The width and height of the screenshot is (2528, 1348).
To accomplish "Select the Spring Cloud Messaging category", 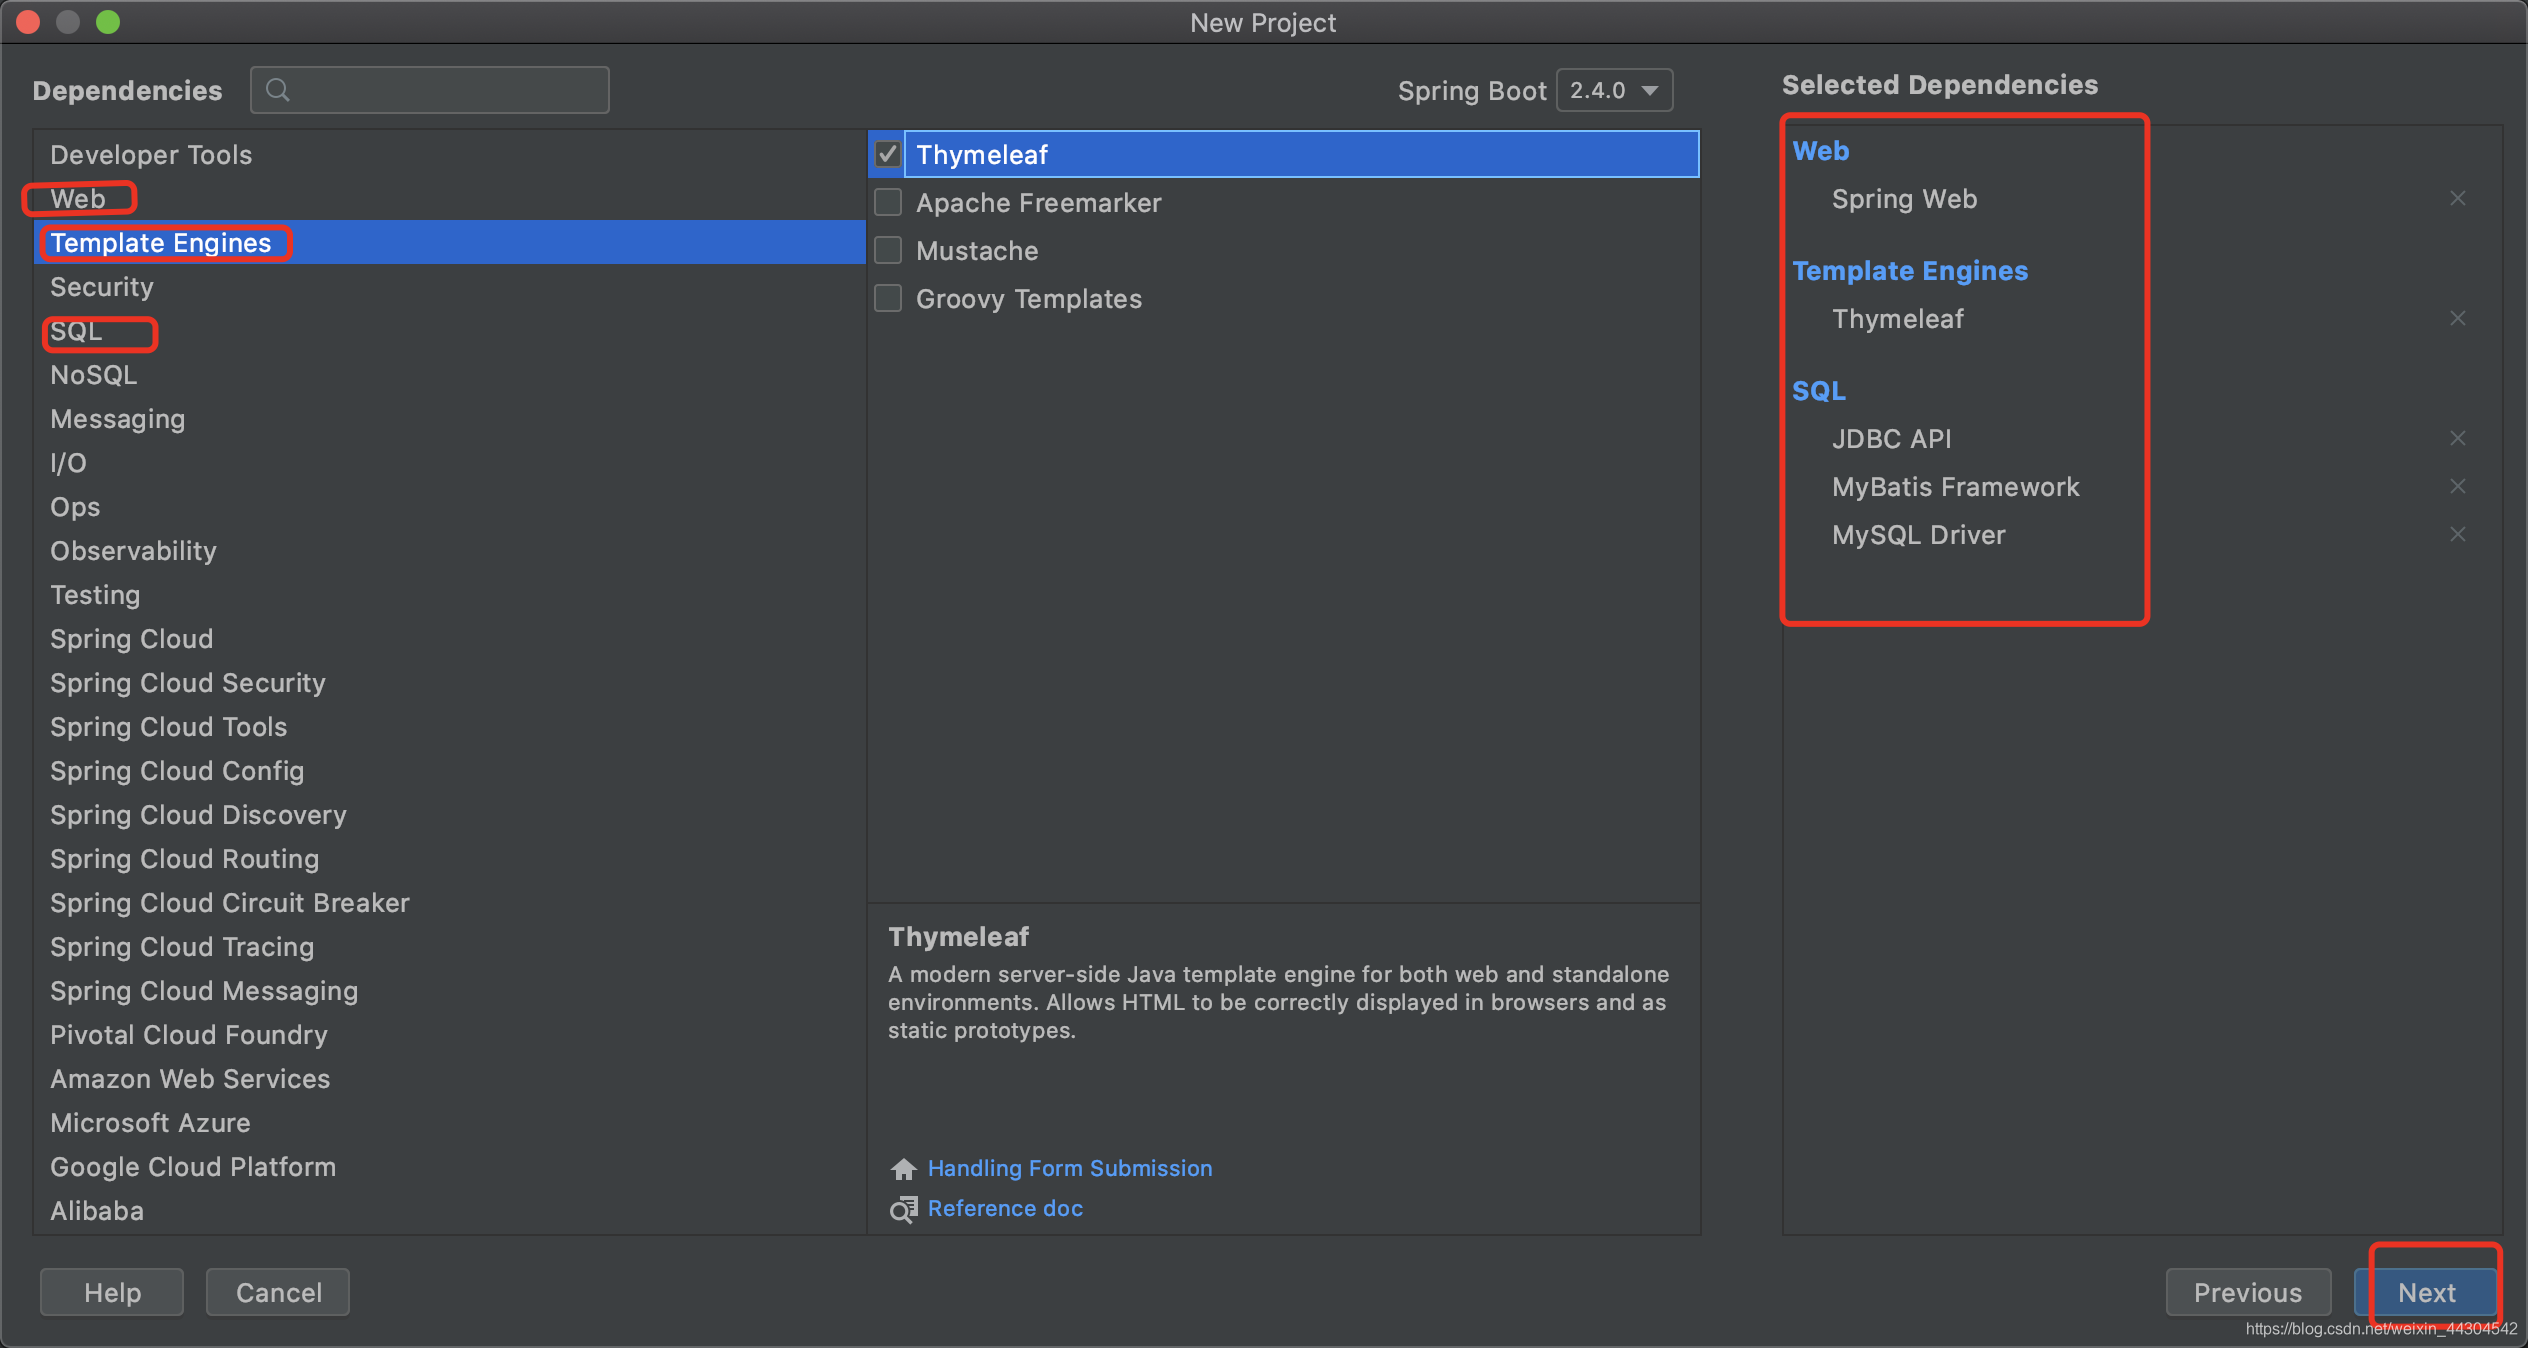I will click(449, 990).
